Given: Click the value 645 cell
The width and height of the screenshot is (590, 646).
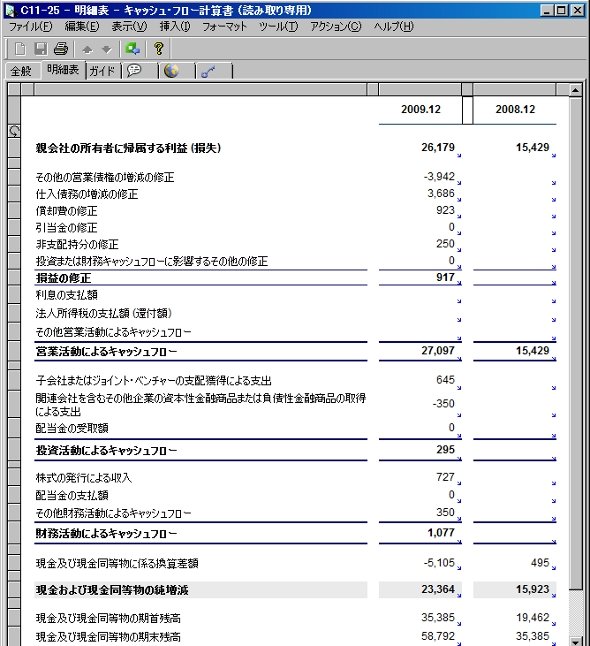Looking at the screenshot, I should [445, 379].
